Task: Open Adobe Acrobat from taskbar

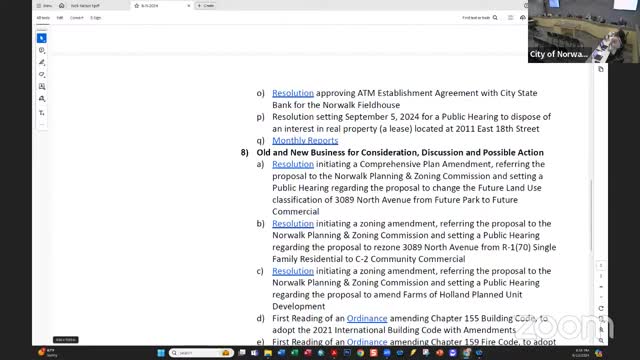Action: coord(334,353)
